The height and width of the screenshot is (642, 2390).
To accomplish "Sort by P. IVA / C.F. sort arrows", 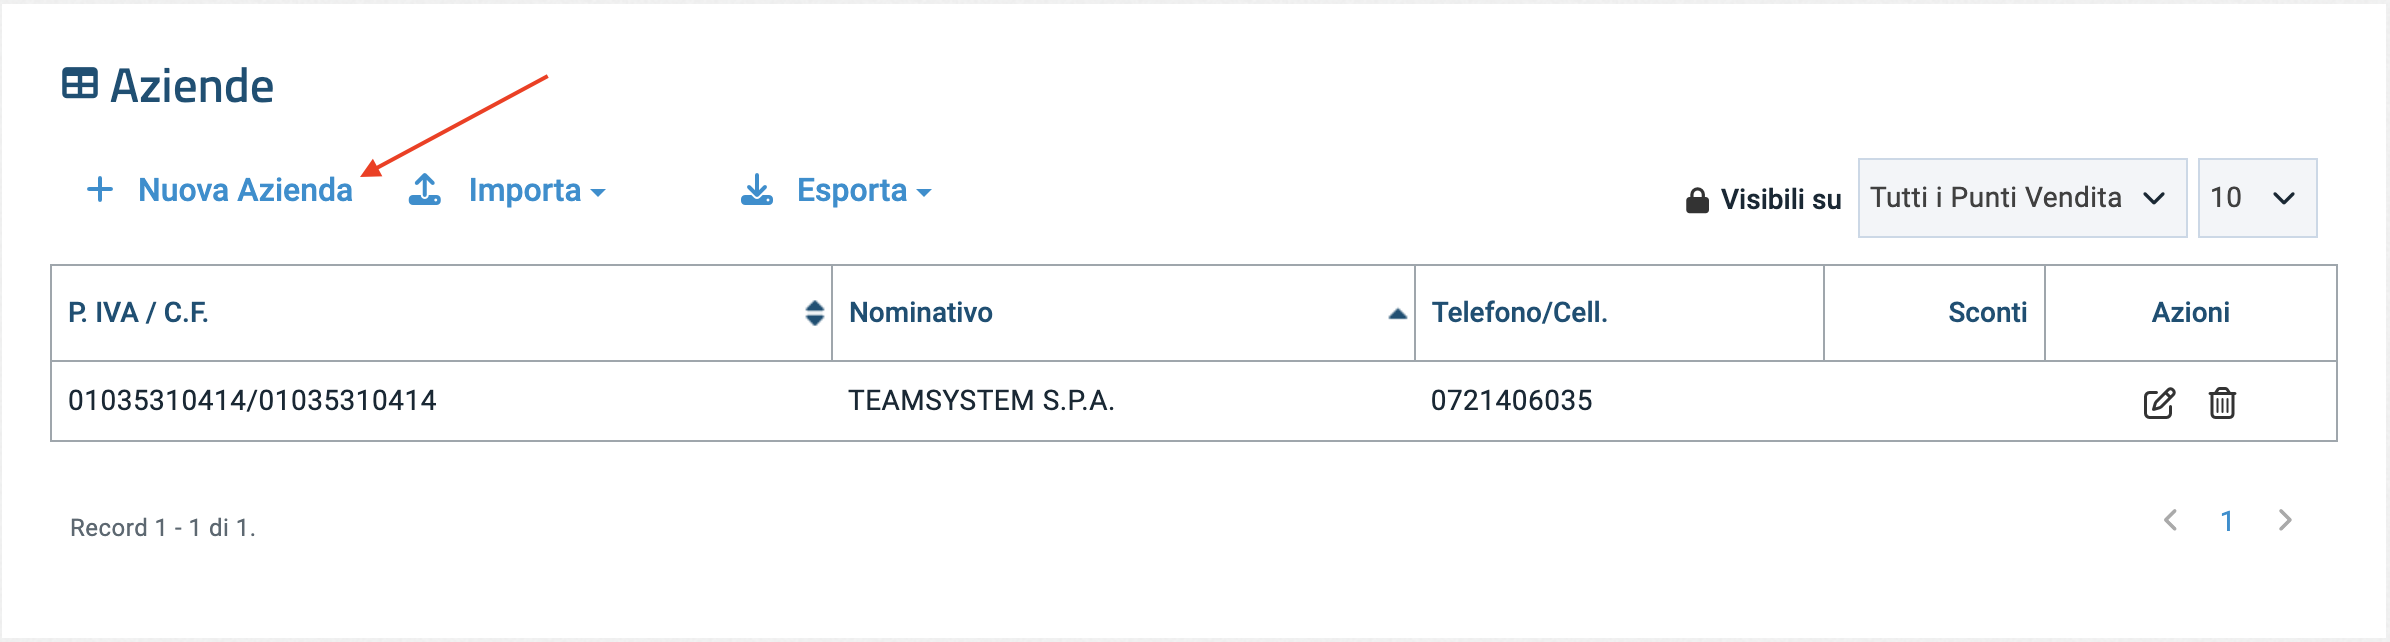I will tap(815, 313).
